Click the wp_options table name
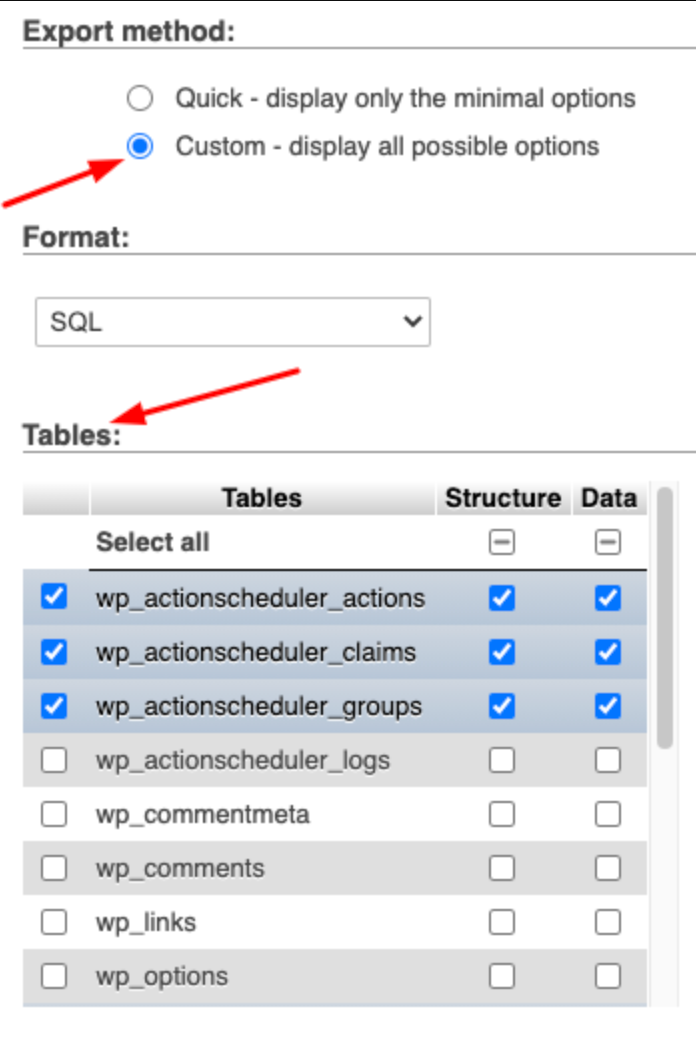Screen dimensions: 696x1042 [162, 976]
